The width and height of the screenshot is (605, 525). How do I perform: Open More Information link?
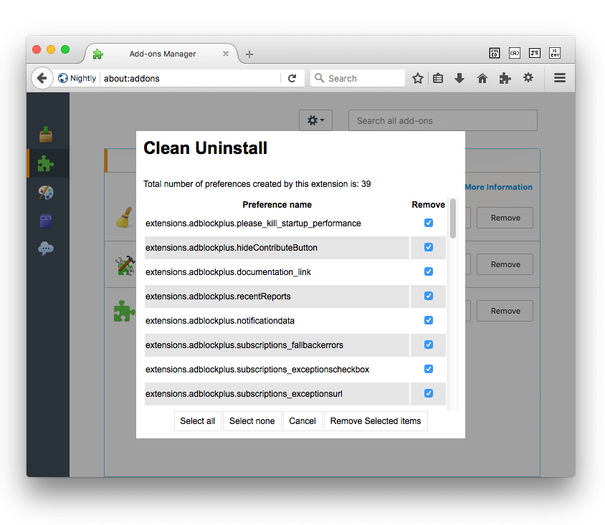pyautogui.click(x=498, y=187)
